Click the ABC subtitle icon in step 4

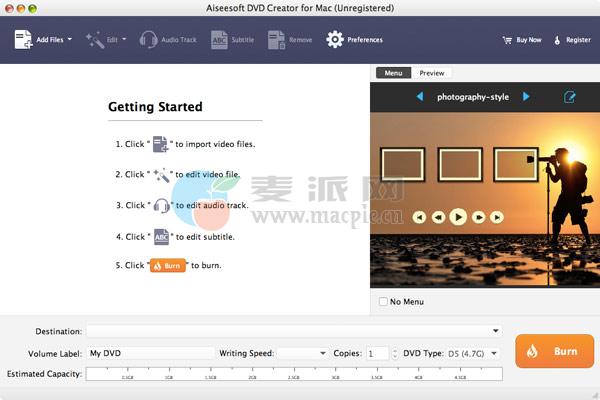tap(161, 237)
